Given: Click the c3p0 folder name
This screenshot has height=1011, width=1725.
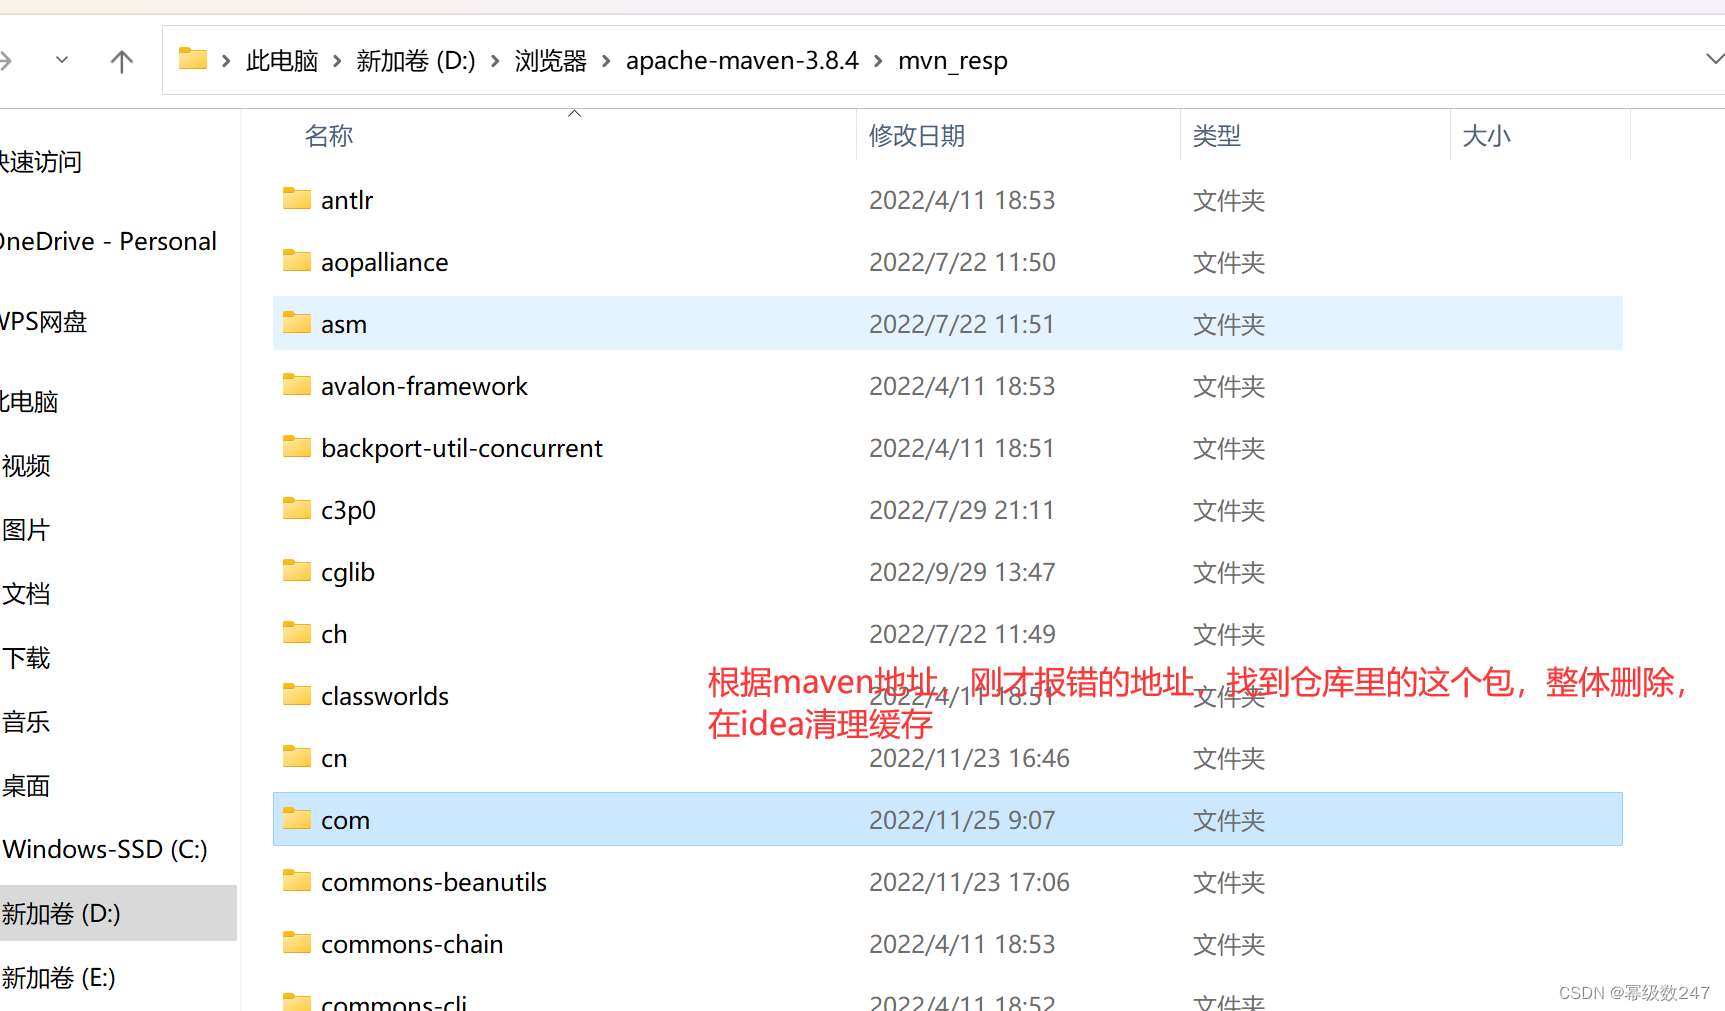Looking at the screenshot, I should point(349,511).
